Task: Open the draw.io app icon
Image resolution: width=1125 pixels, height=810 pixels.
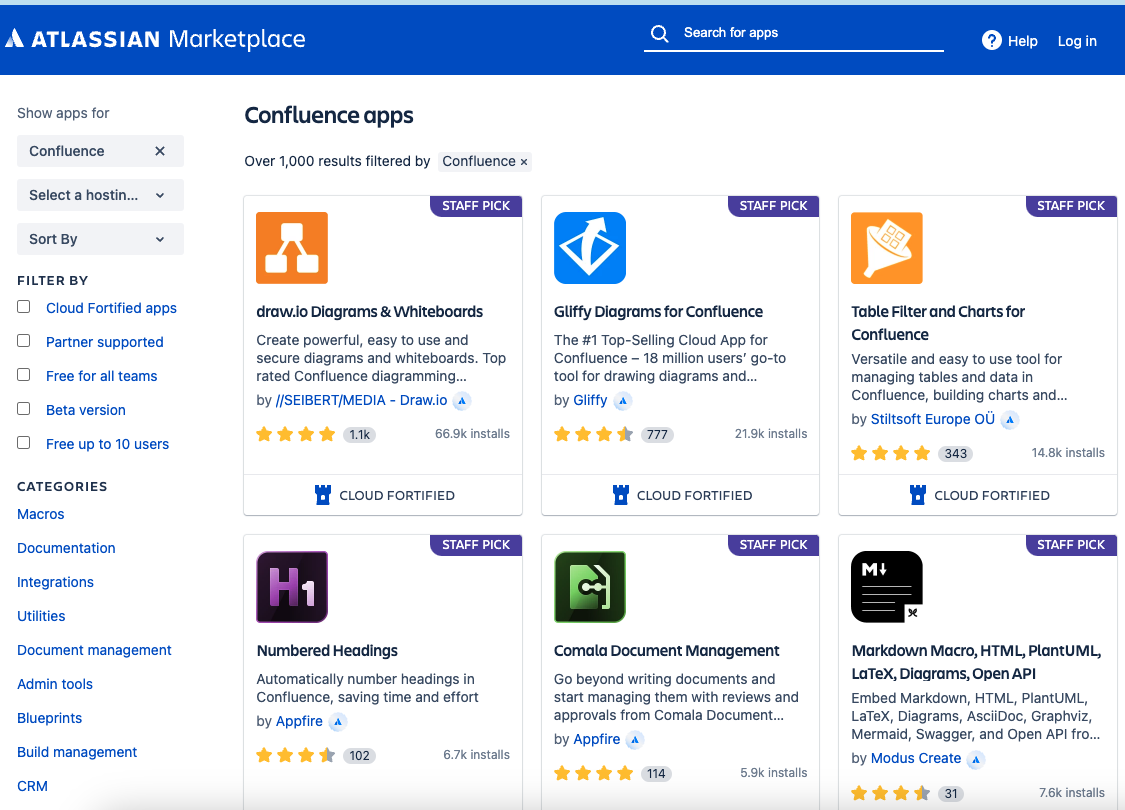Action: click(x=292, y=248)
